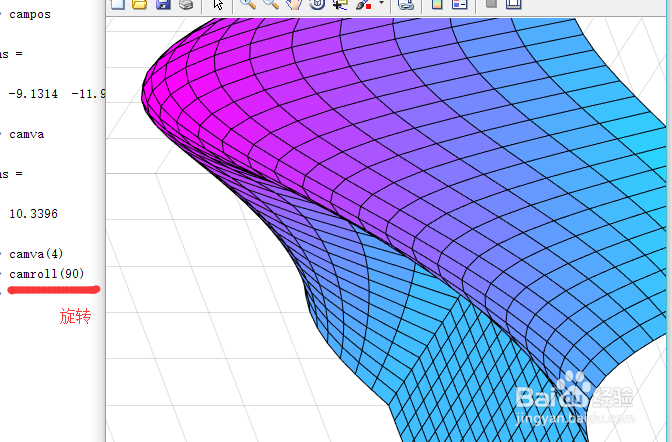Insert a colorbar via toolbar icon
Screen dimensions: 672x442
pyautogui.click(x=437, y=4)
